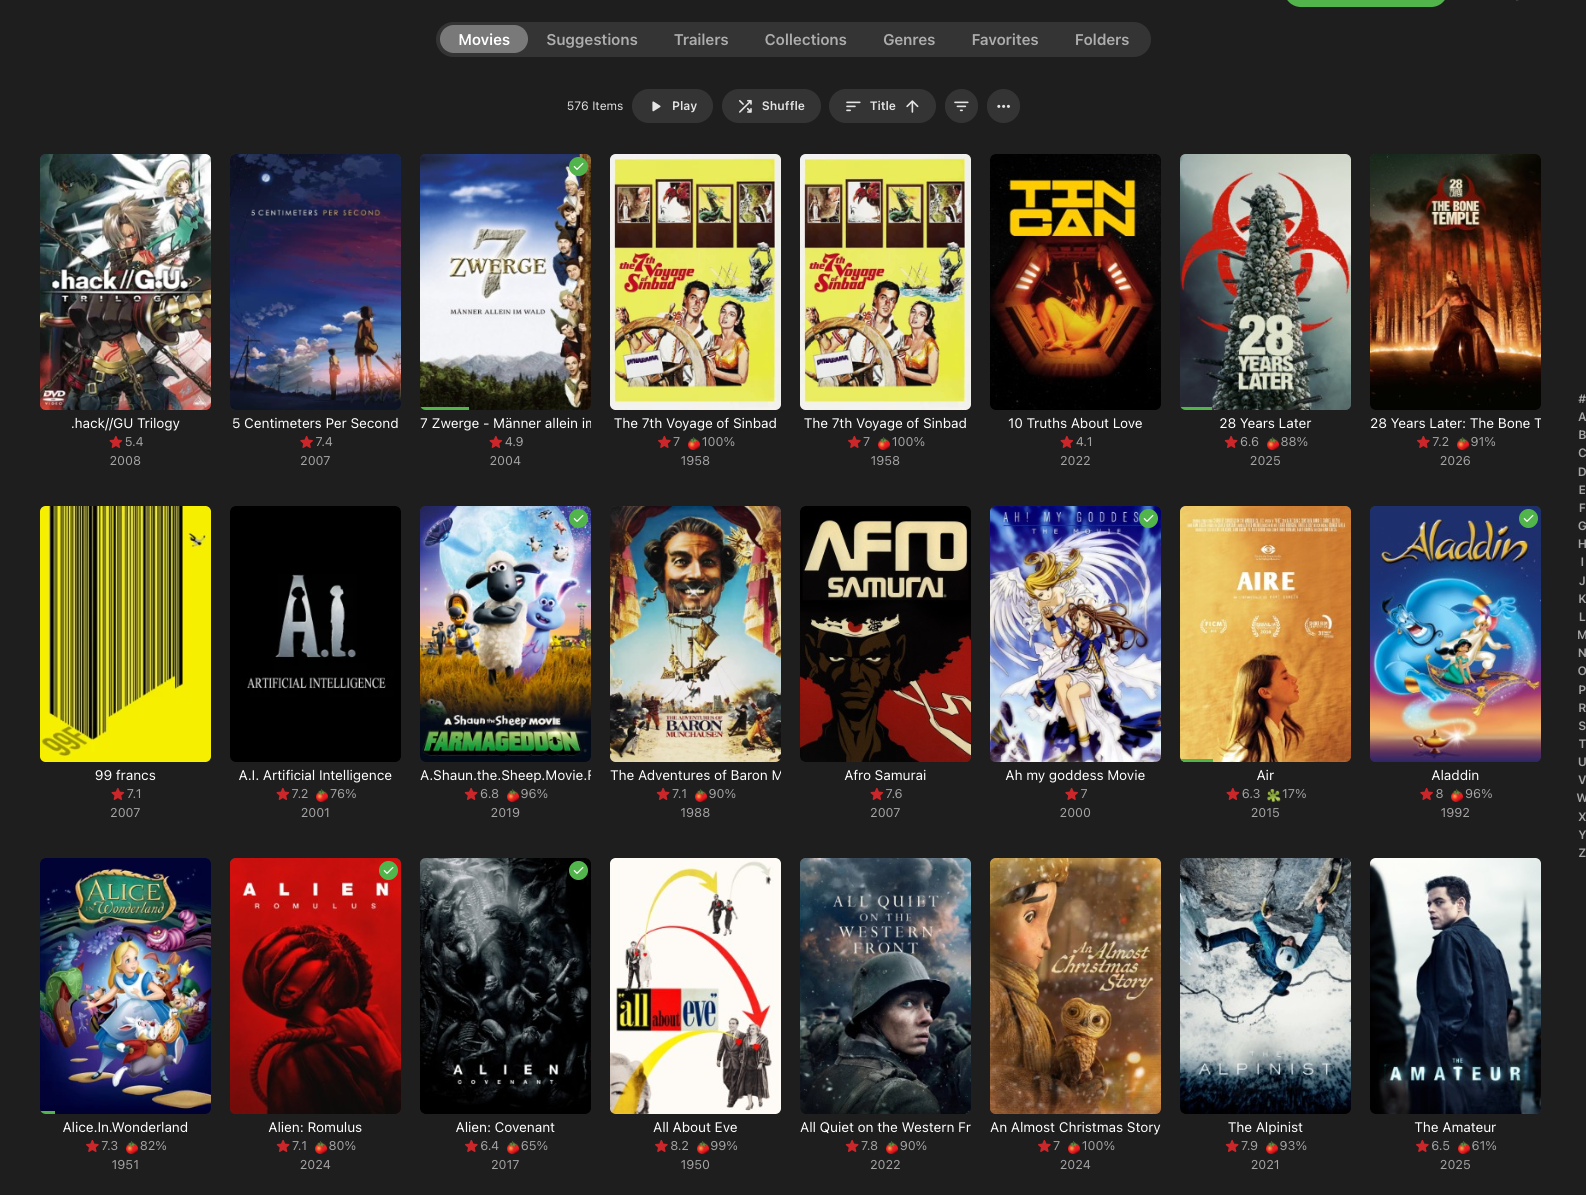Image resolution: width=1586 pixels, height=1195 pixels.
Task: Open the more options ellipsis menu
Action: [x=1003, y=106]
